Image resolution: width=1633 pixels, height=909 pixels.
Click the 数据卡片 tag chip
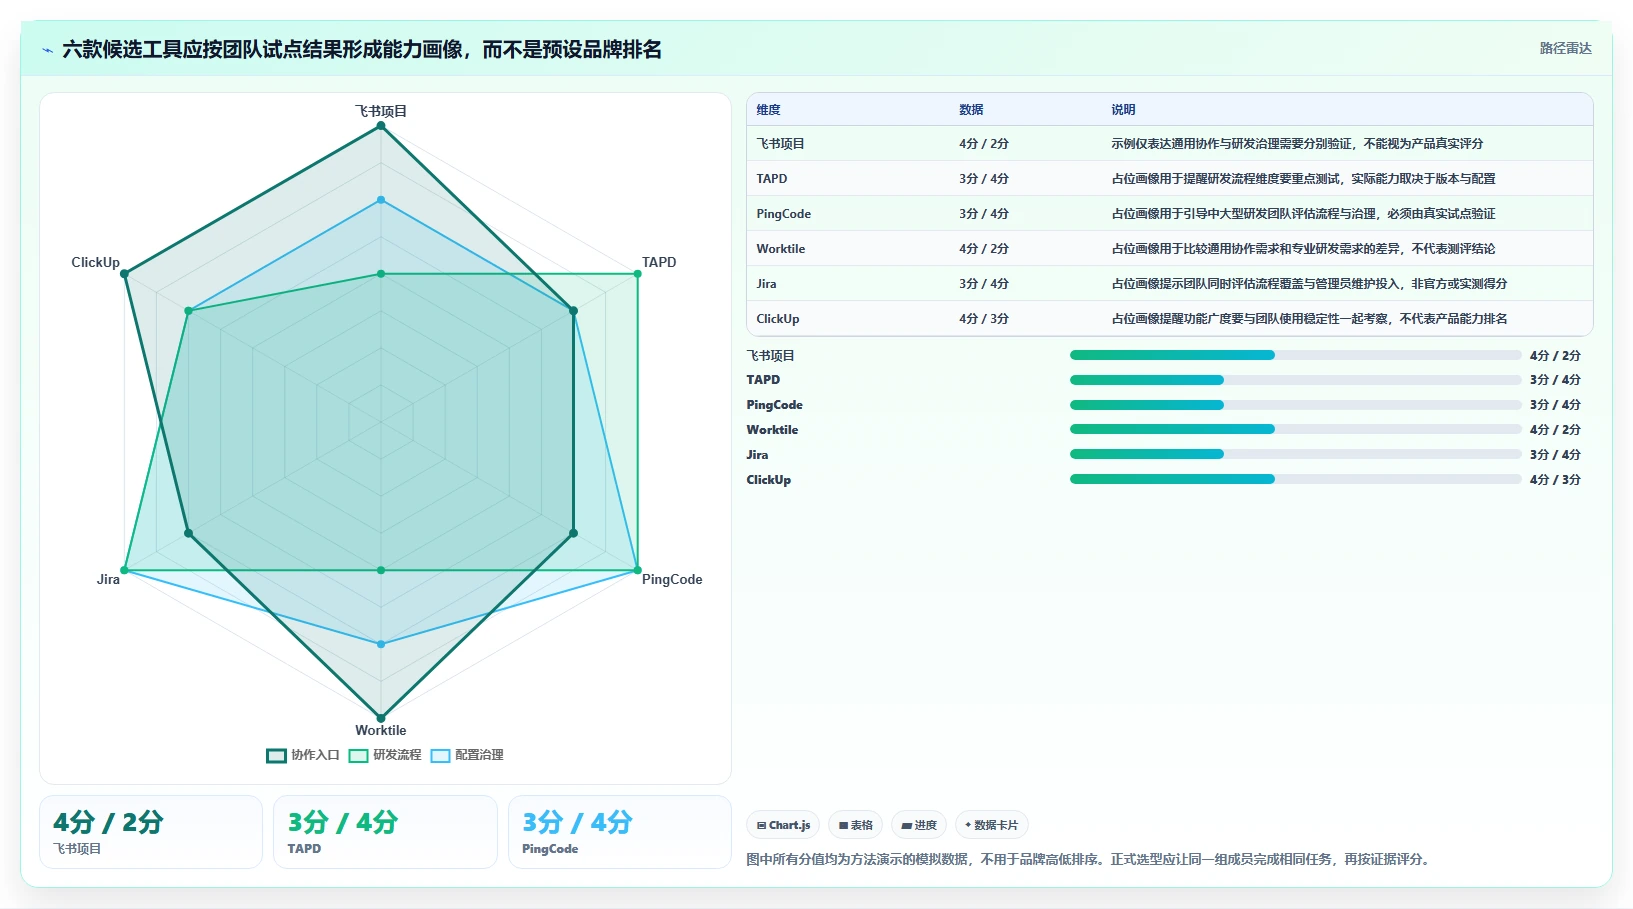(991, 825)
